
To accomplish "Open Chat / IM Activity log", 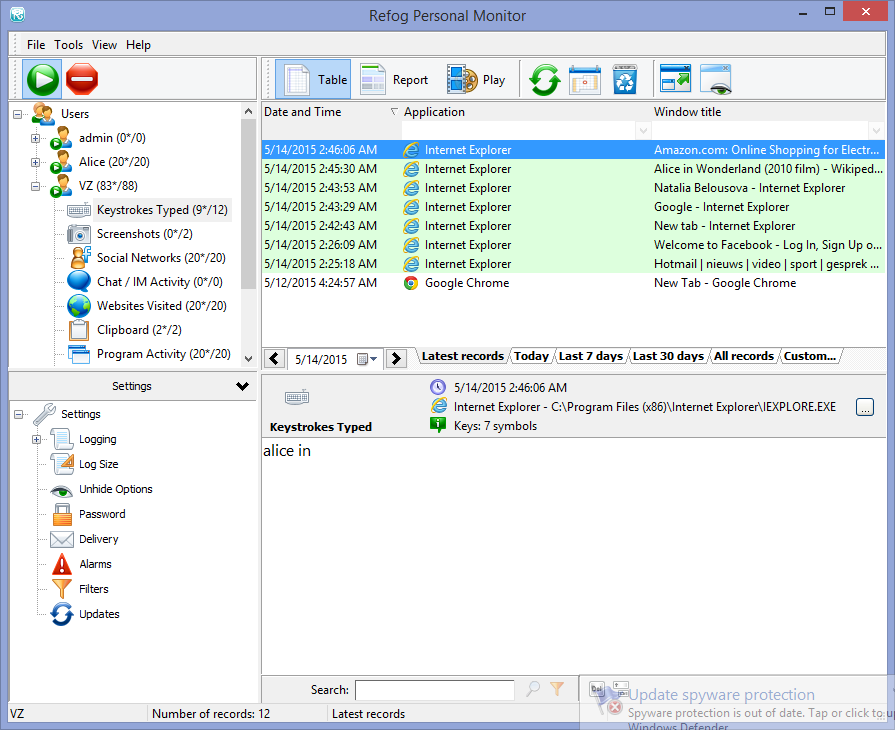I will pos(159,282).
